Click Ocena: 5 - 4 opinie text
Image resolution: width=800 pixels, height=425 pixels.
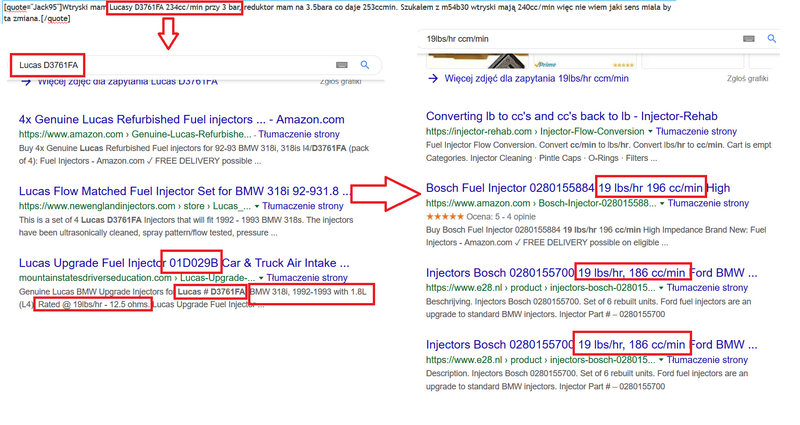[x=501, y=217]
